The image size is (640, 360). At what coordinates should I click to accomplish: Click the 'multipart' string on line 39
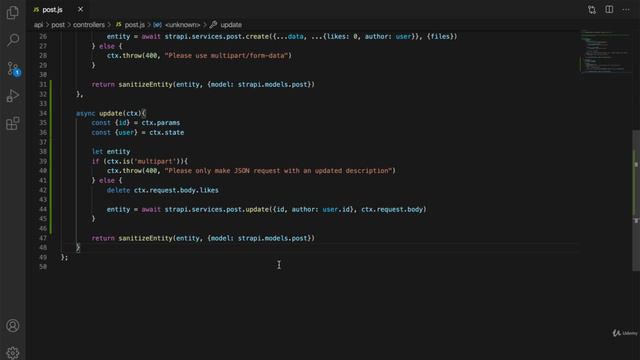coord(155,161)
